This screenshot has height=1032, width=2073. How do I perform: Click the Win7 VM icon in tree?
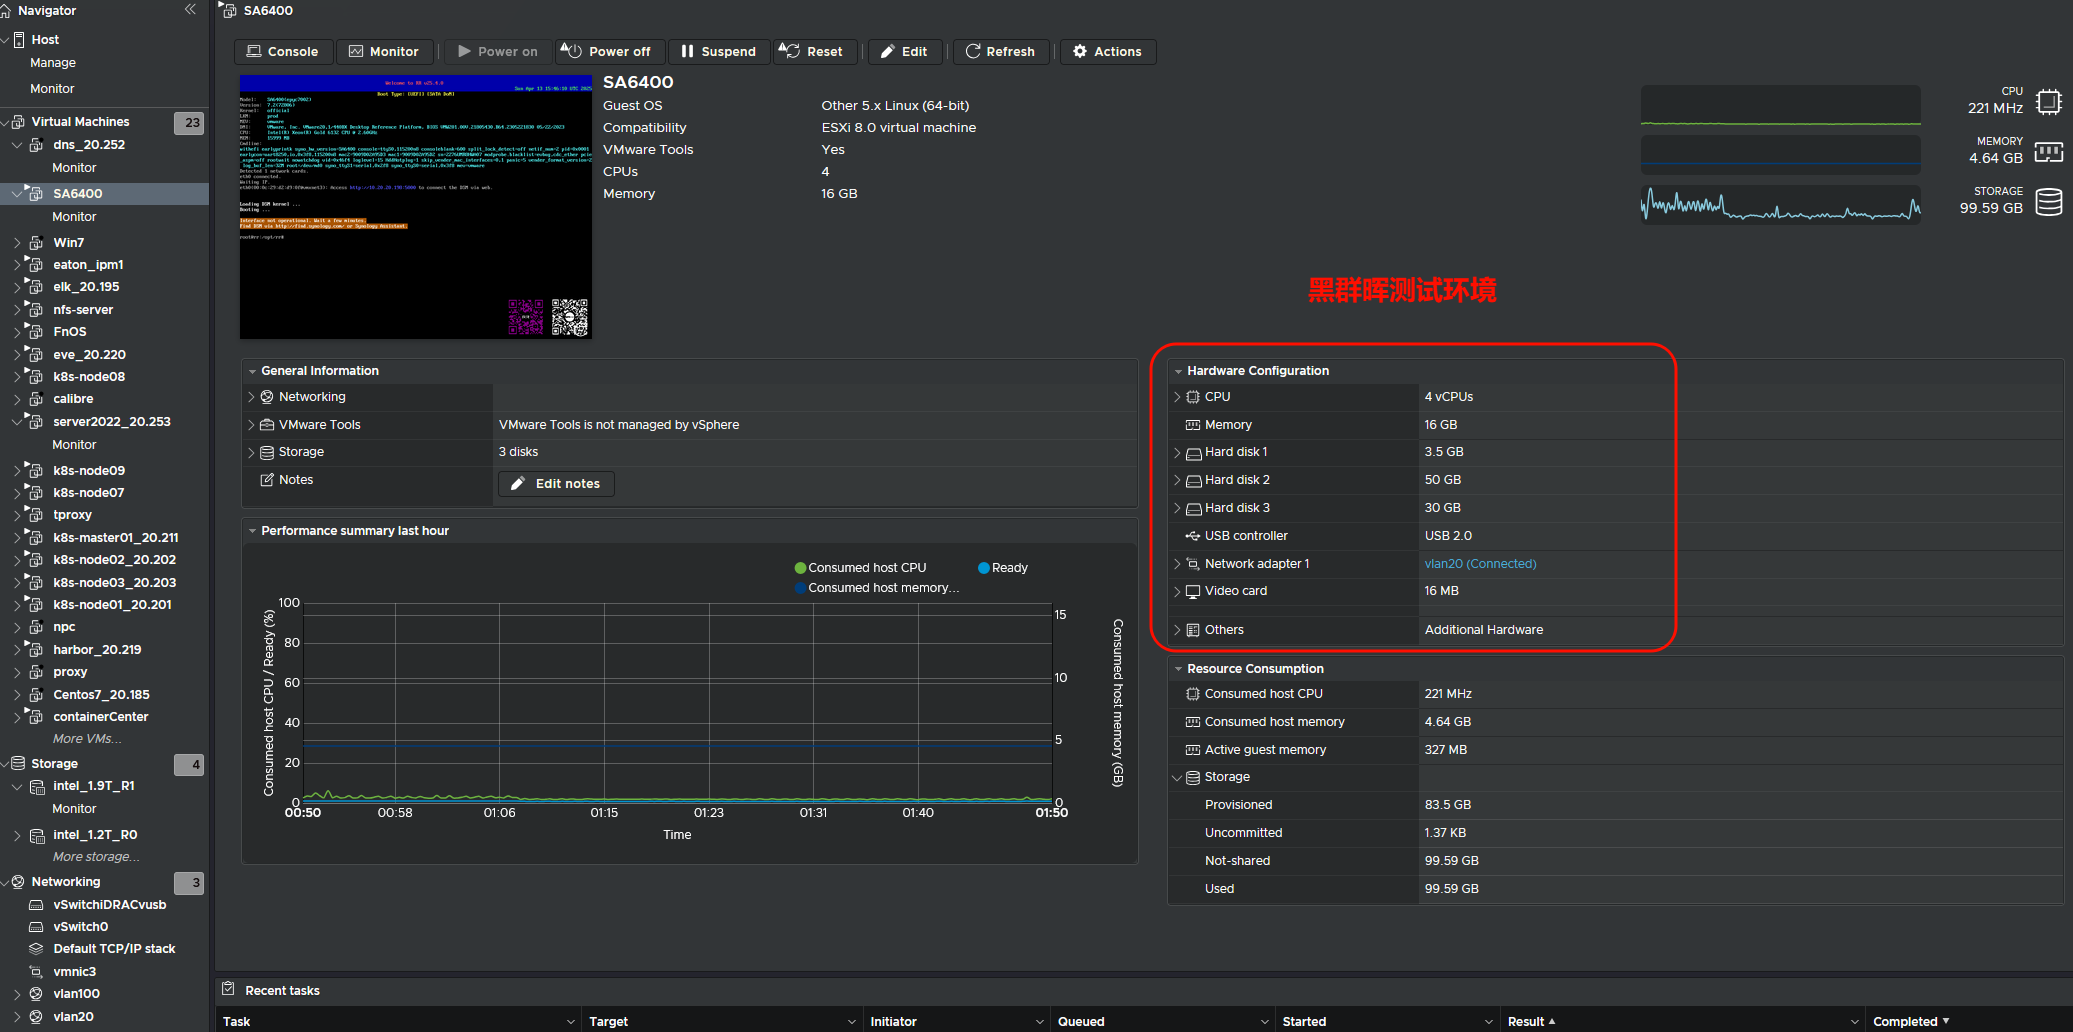(36, 243)
